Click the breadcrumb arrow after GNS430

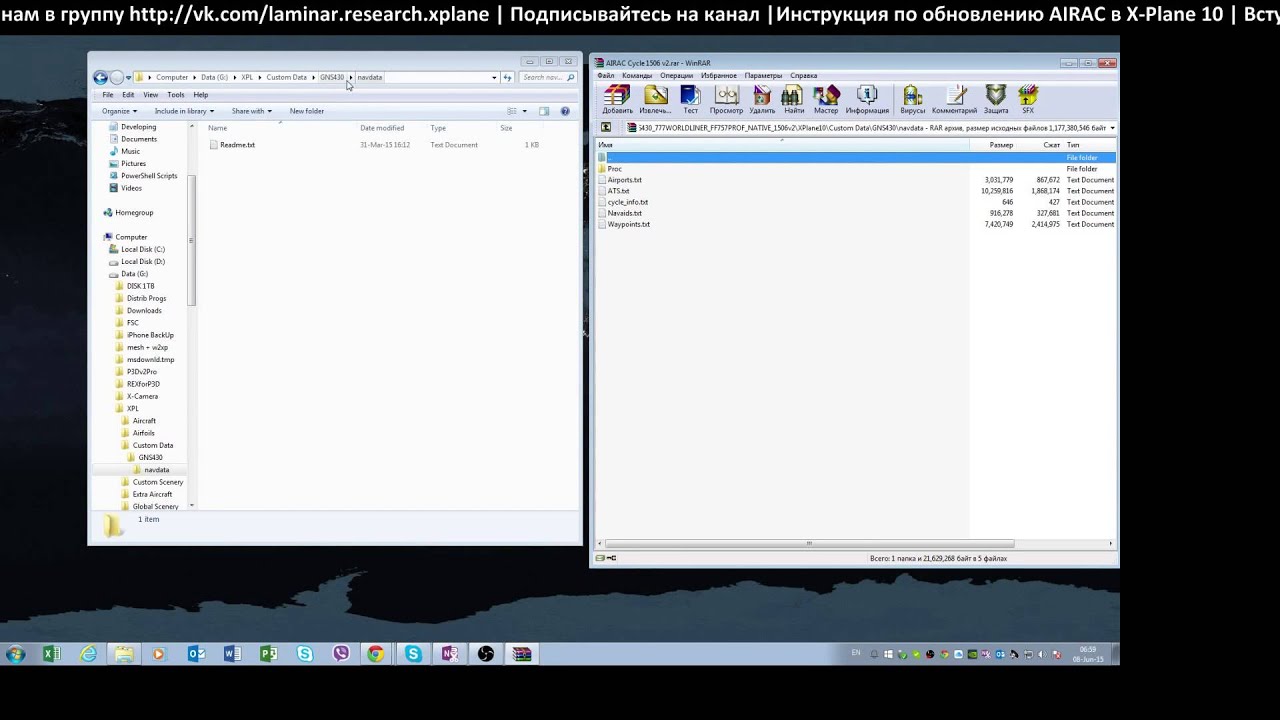pyautogui.click(x=351, y=77)
